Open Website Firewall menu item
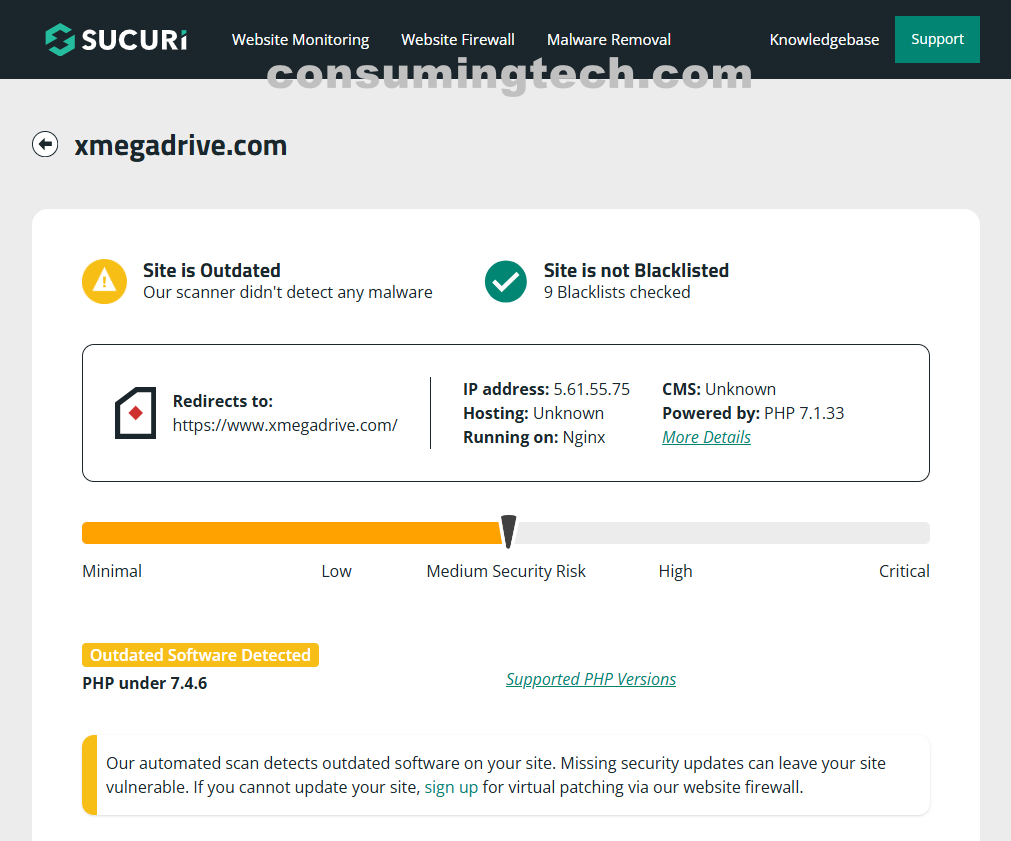 tap(458, 40)
